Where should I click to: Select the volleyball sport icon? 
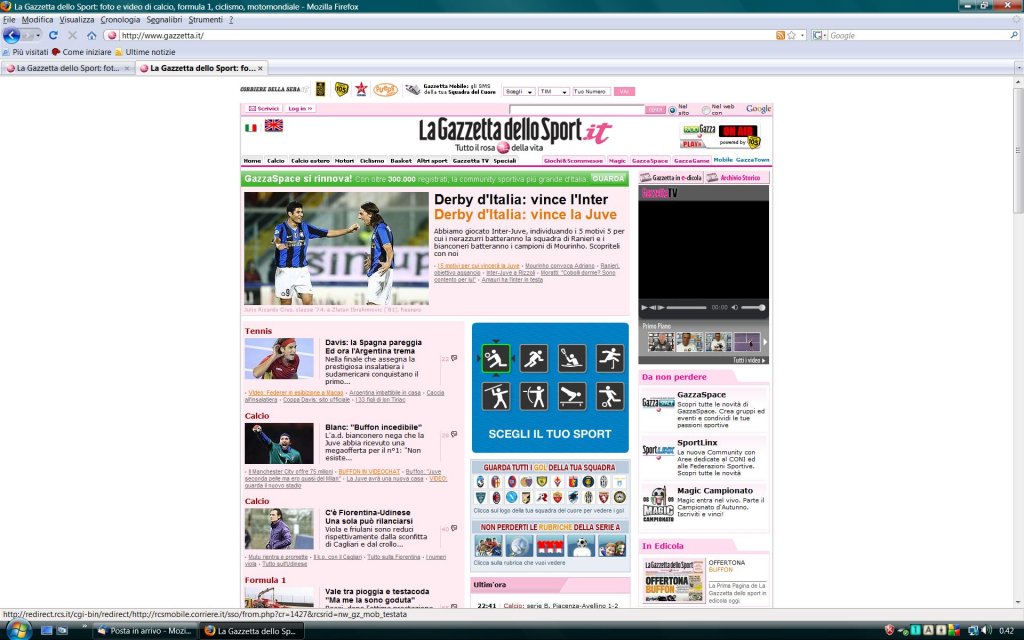(x=496, y=358)
